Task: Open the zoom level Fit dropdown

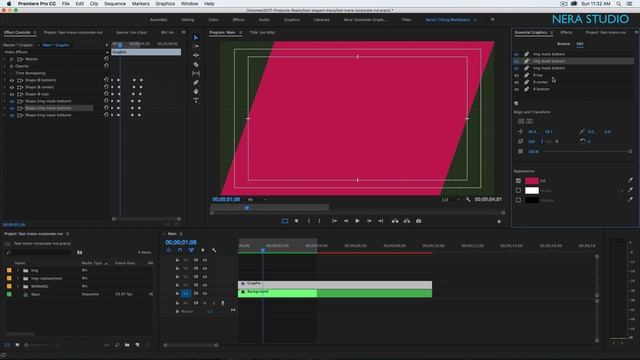Action: (257, 200)
